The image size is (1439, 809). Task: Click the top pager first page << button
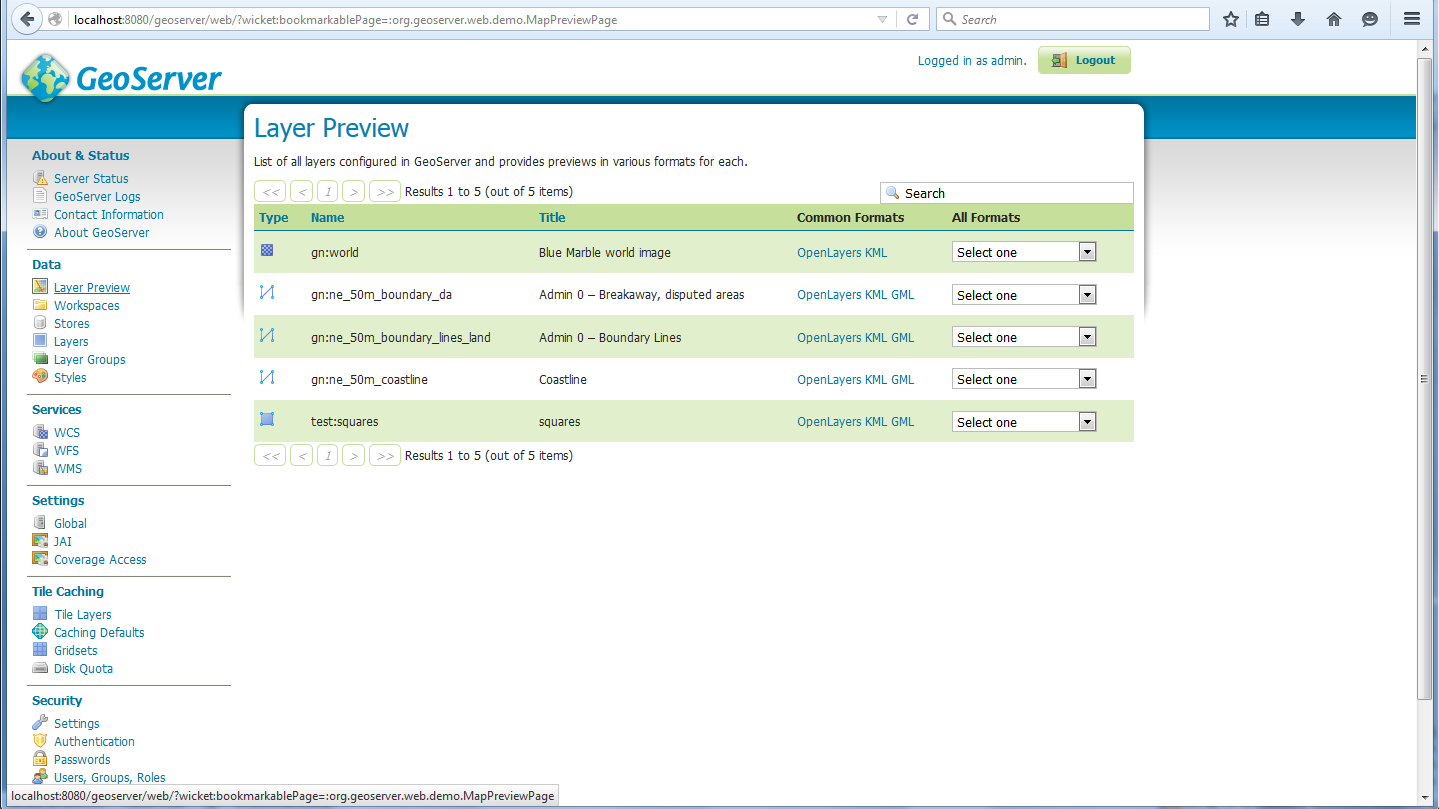[270, 191]
